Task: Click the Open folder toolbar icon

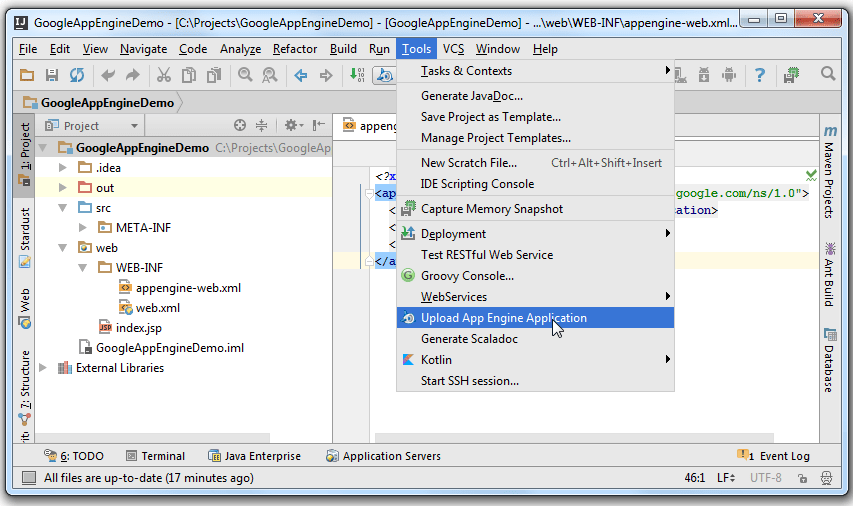Action: 27,75
